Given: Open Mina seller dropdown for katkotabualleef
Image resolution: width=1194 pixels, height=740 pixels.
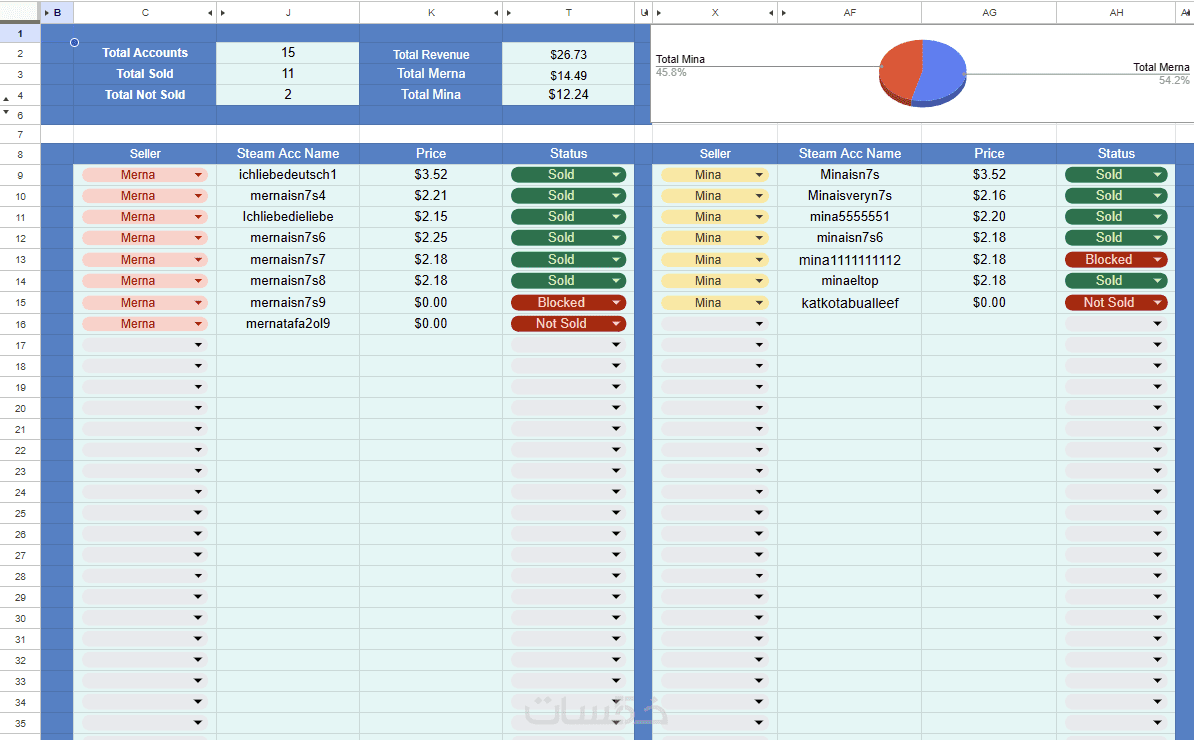Looking at the screenshot, I should 759,303.
